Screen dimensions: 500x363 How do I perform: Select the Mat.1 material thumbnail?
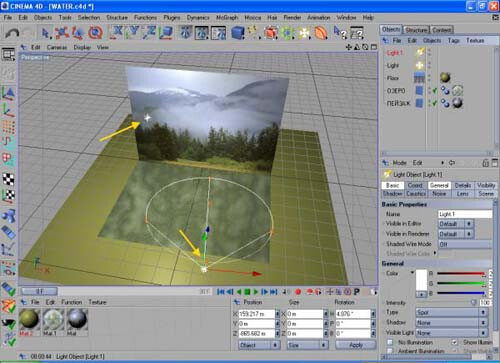(x=53, y=320)
